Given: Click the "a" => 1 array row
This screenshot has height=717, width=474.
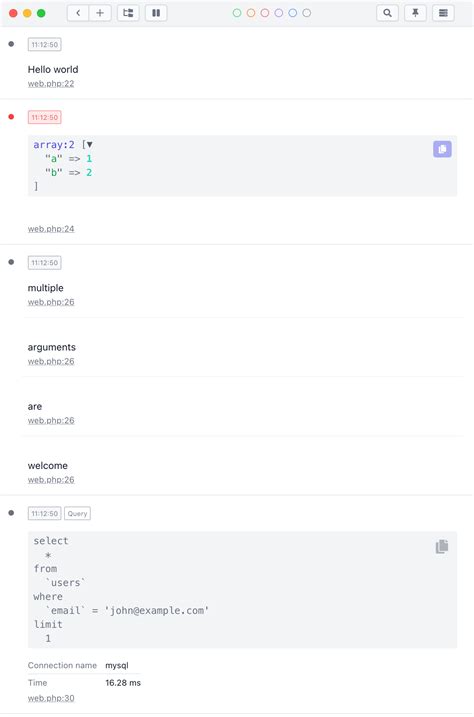Looking at the screenshot, I should pos(69,159).
